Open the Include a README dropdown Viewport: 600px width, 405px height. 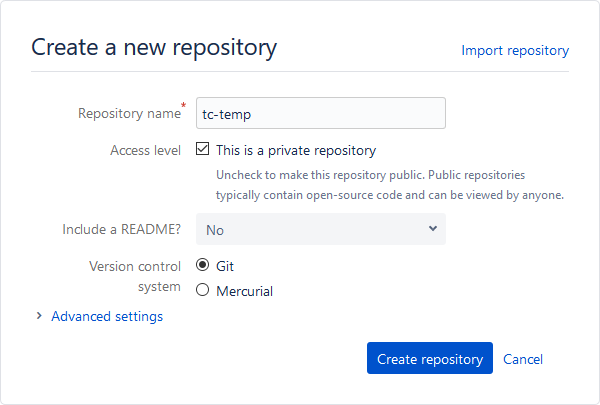tap(320, 229)
